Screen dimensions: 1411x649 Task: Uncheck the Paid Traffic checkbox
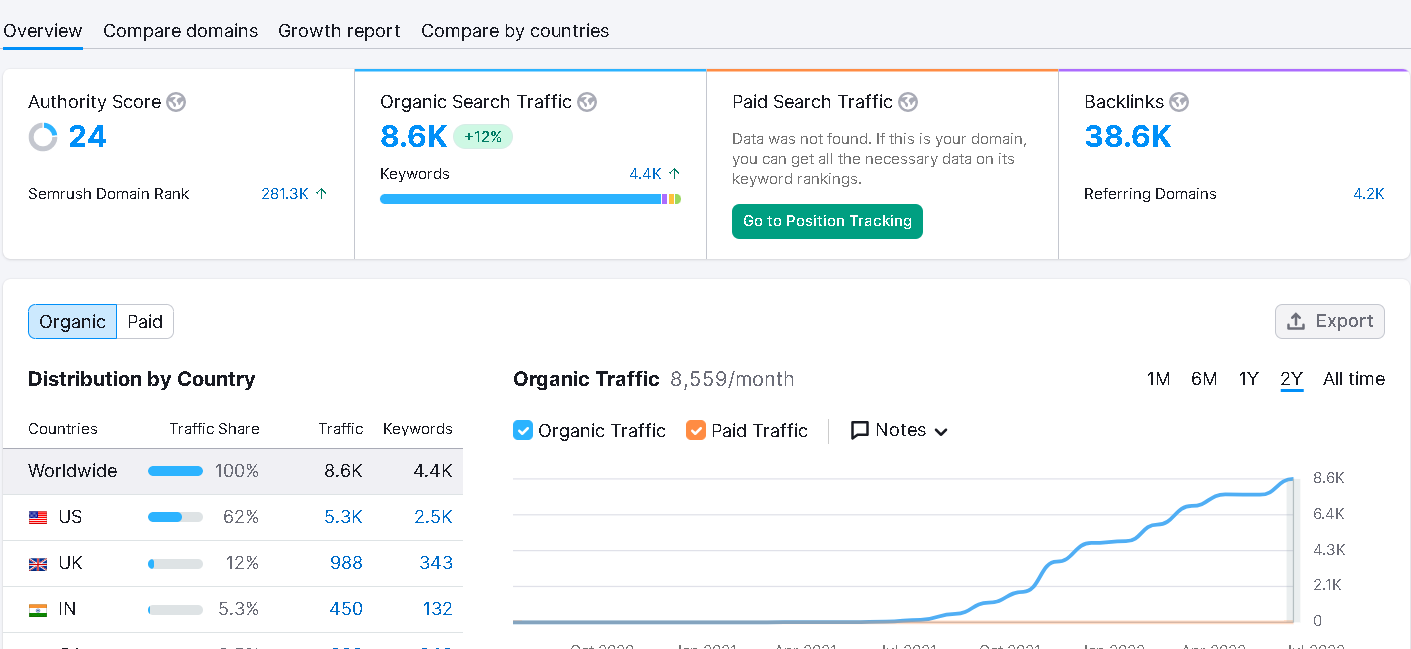click(696, 430)
